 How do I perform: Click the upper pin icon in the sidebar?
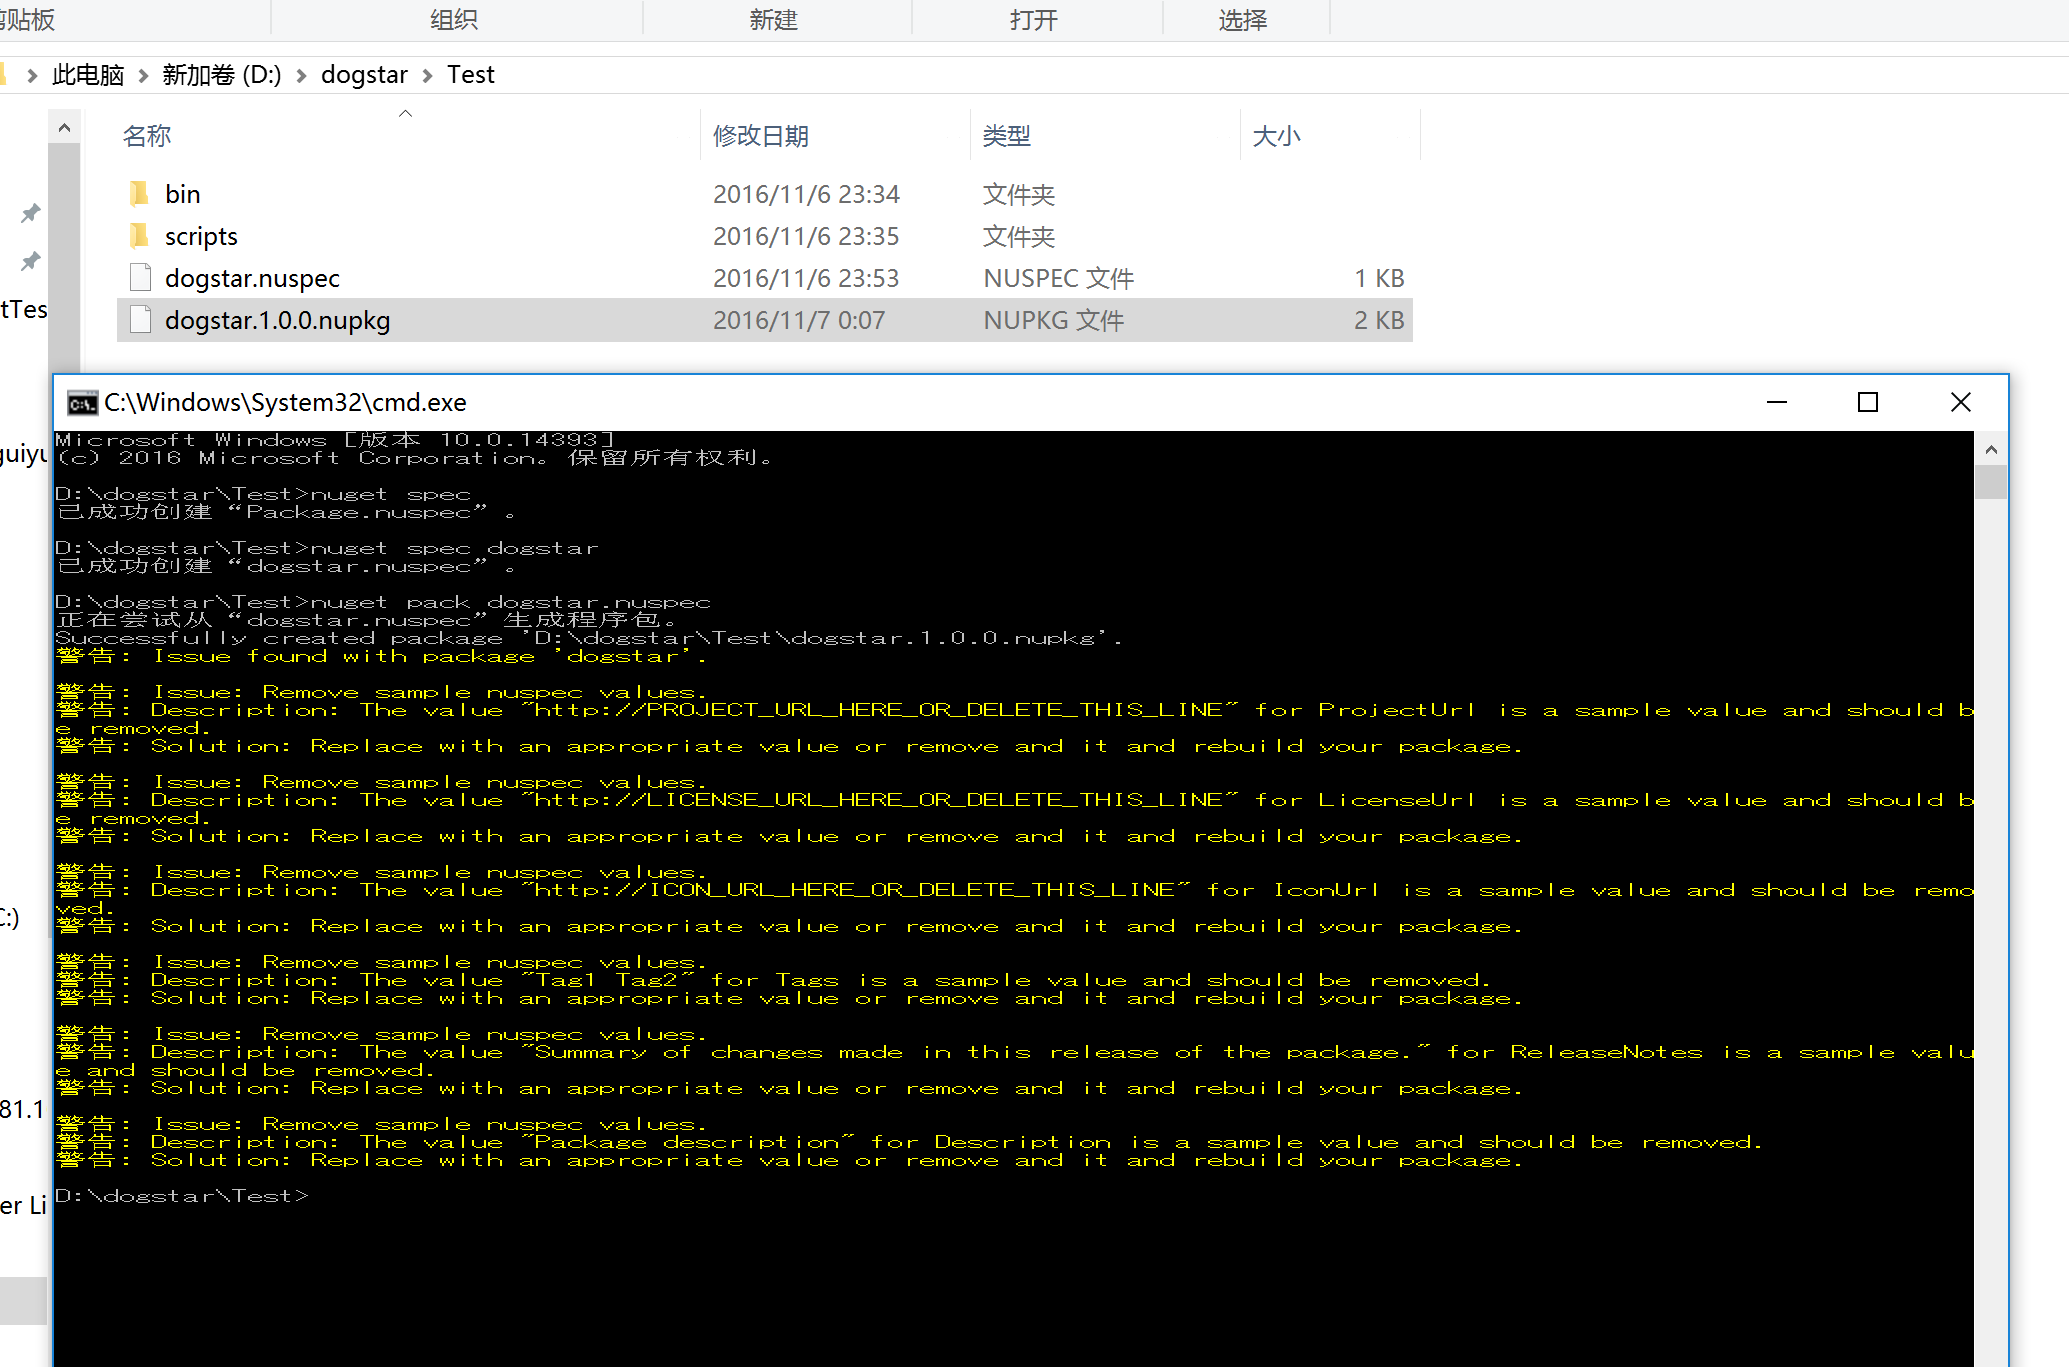pos(31,213)
